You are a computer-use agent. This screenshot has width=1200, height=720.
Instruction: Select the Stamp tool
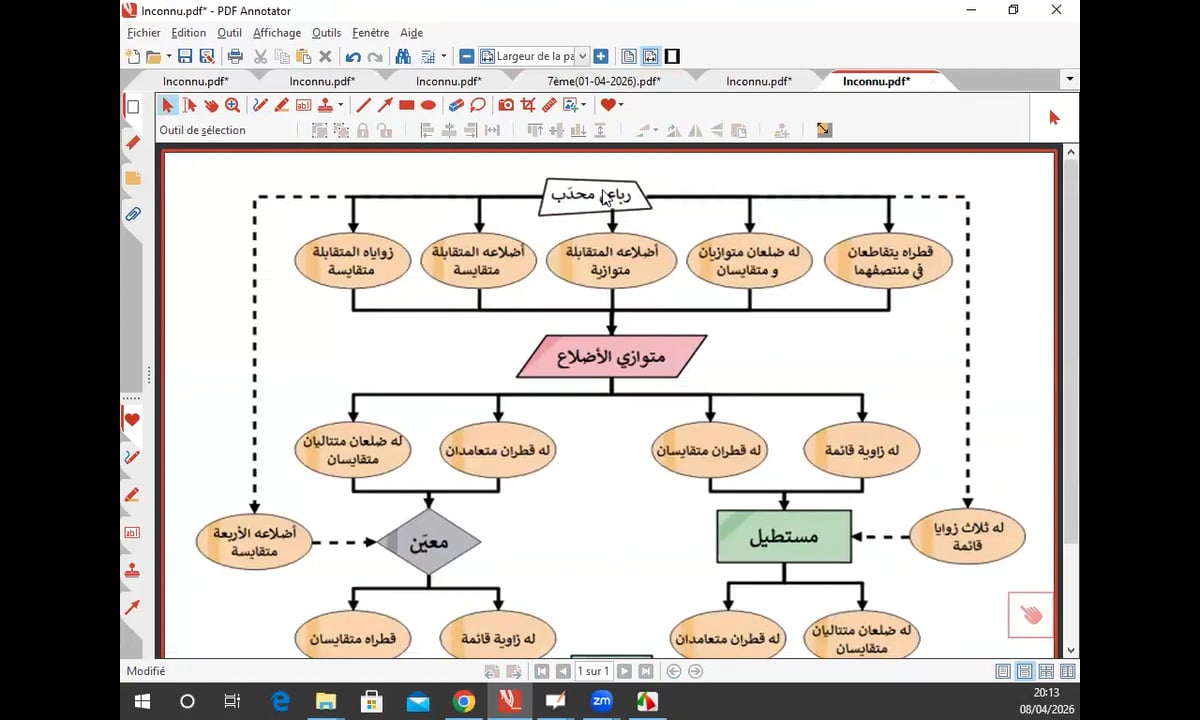pos(325,105)
